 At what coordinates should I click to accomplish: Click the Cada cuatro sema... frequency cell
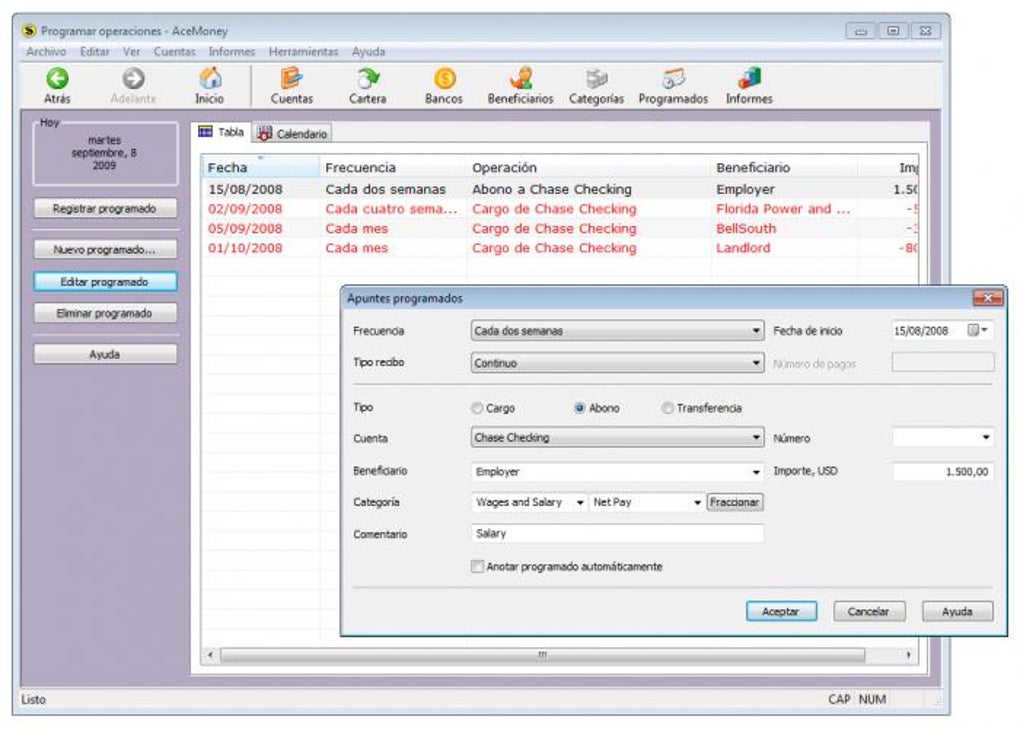[x=392, y=209]
